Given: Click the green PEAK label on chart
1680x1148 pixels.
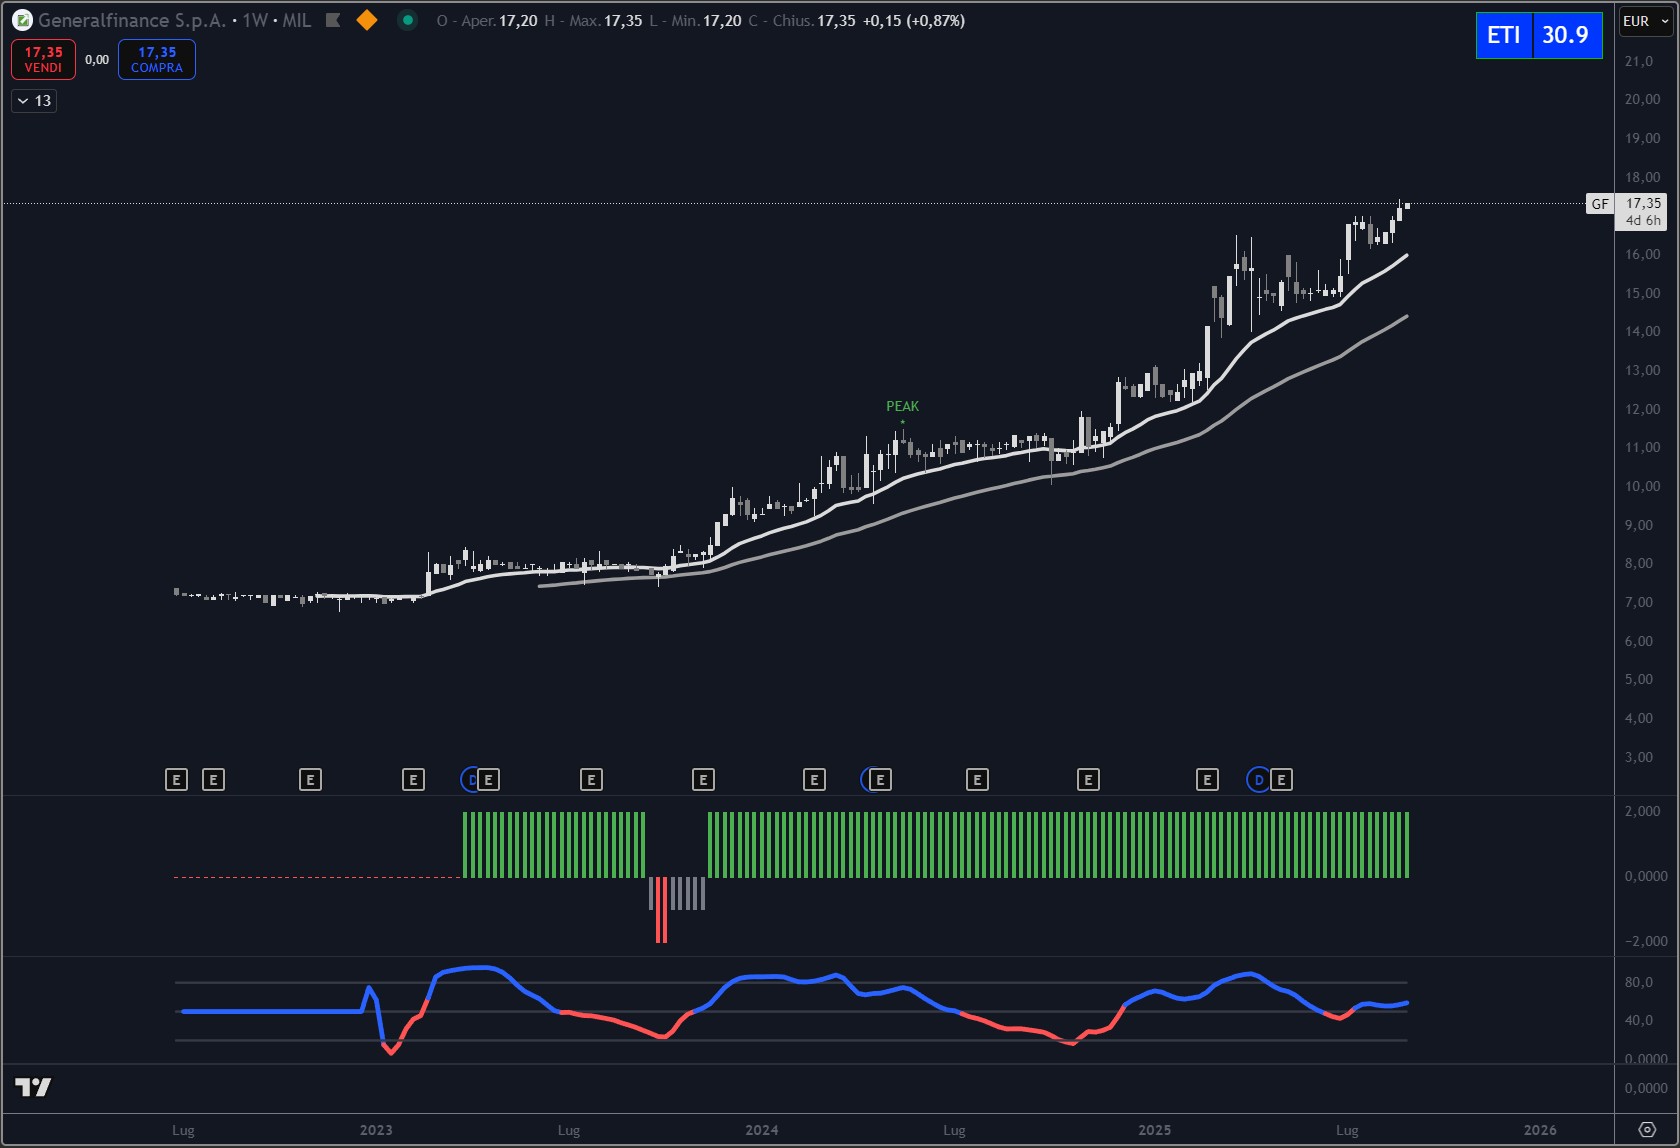Looking at the screenshot, I should pos(902,406).
